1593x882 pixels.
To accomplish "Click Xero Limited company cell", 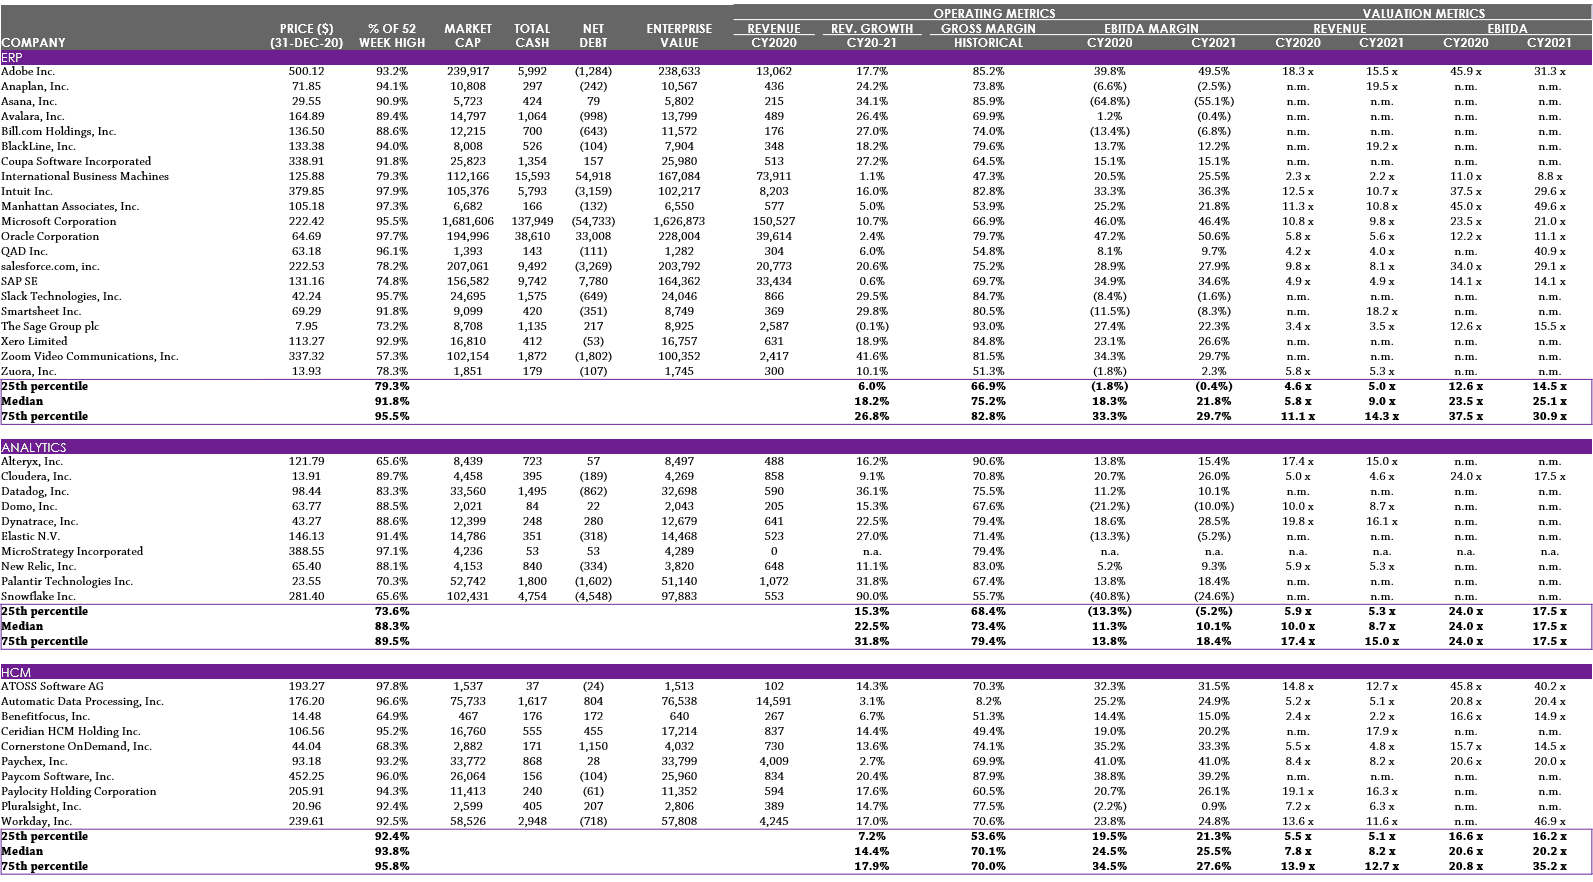I will coord(35,342).
